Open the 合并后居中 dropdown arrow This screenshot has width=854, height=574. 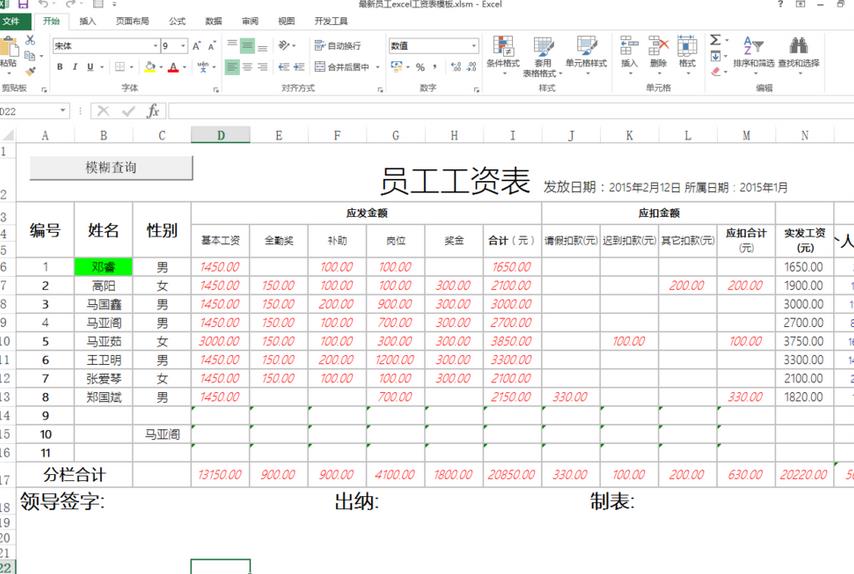[377, 67]
